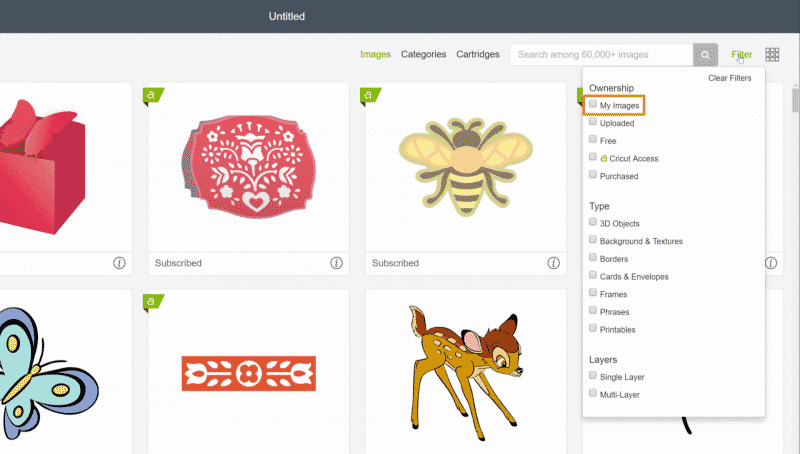Click green Cricut Access logo in filter list
This screenshot has height=454, width=800.
[x=604, y=159]
